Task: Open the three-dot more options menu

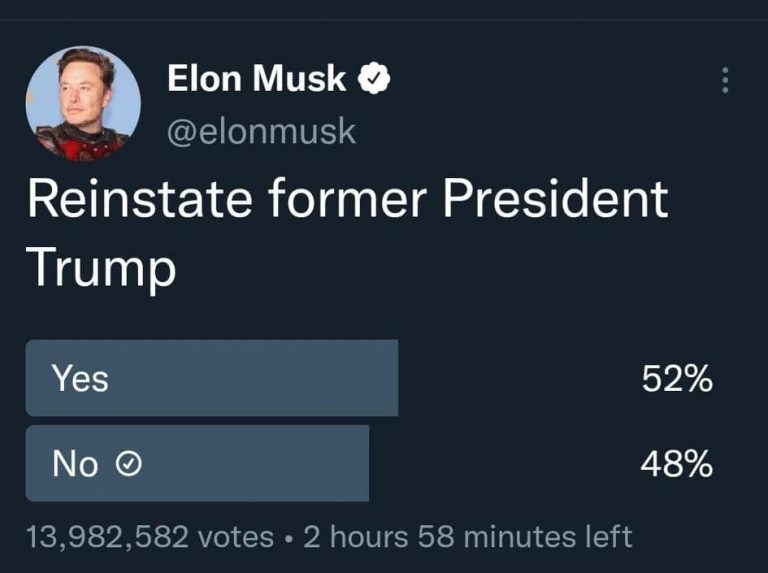Action: [x=726, y=80]
